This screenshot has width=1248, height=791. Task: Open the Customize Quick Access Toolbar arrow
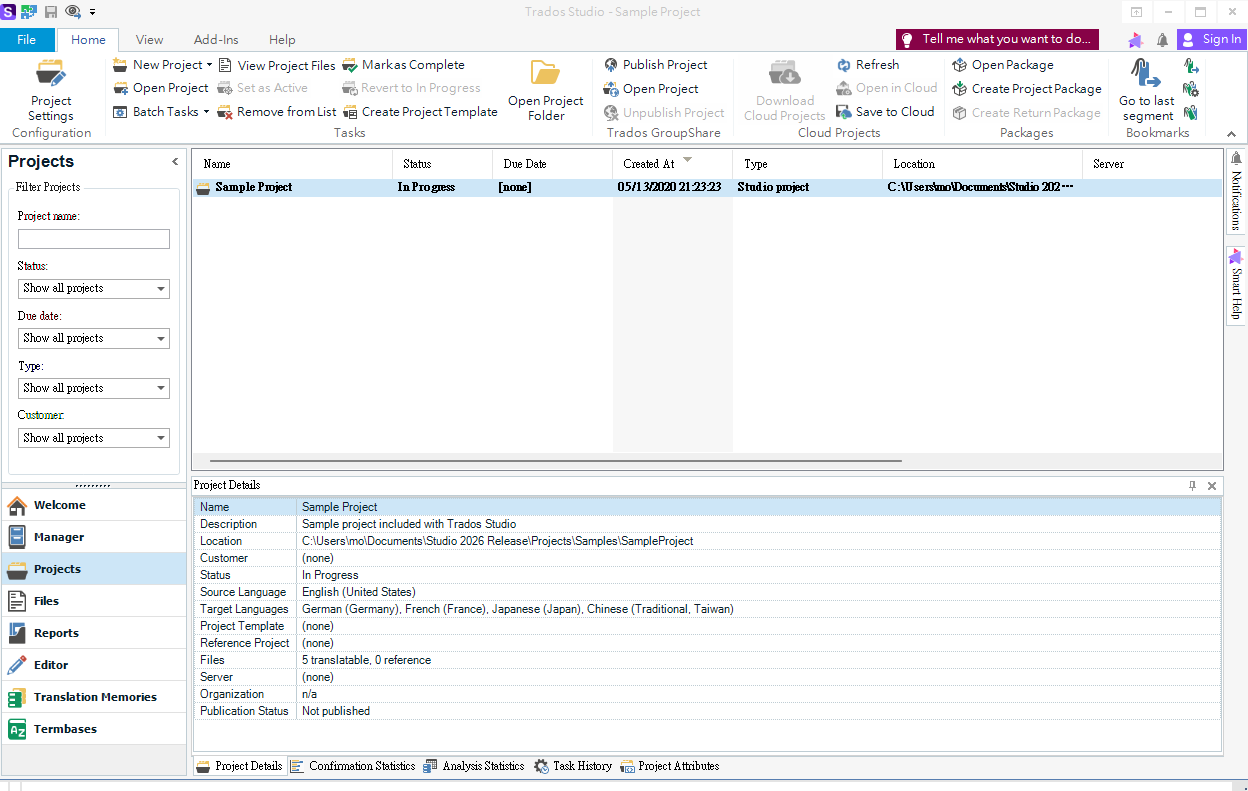pos(93,12)
